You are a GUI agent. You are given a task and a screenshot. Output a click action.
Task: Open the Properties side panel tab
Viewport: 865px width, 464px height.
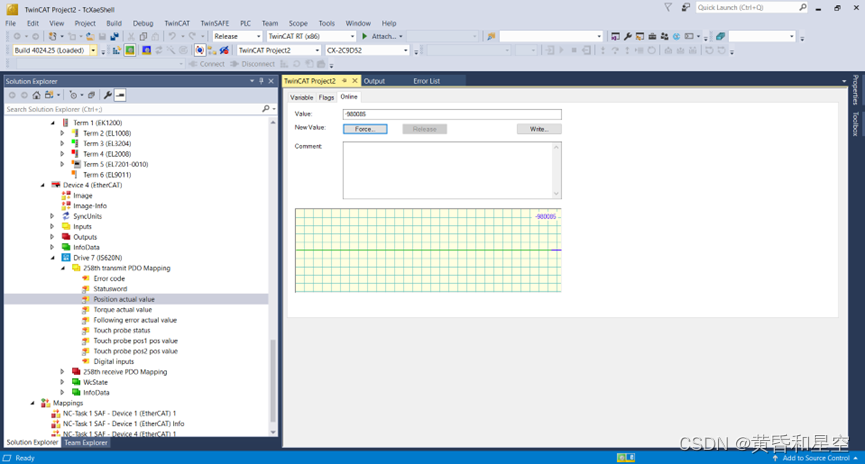[856, 90]
